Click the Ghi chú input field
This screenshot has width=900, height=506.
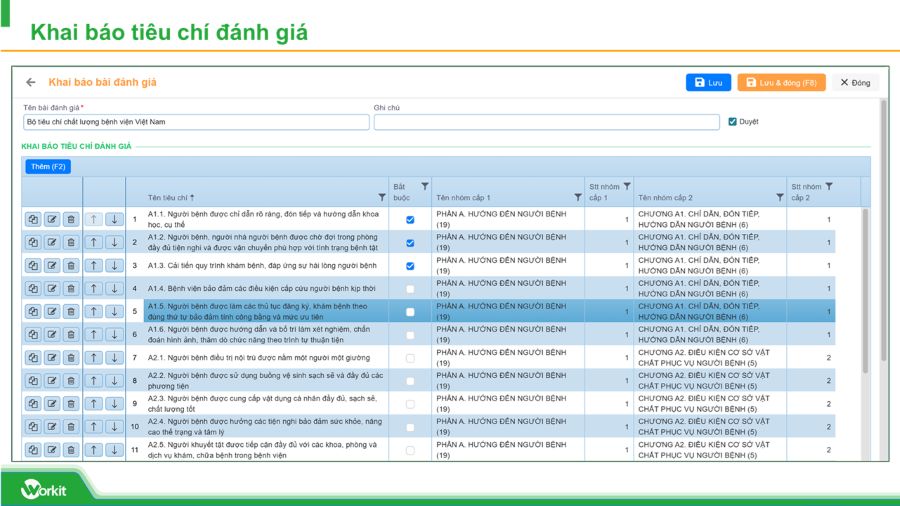click(546, 122)
